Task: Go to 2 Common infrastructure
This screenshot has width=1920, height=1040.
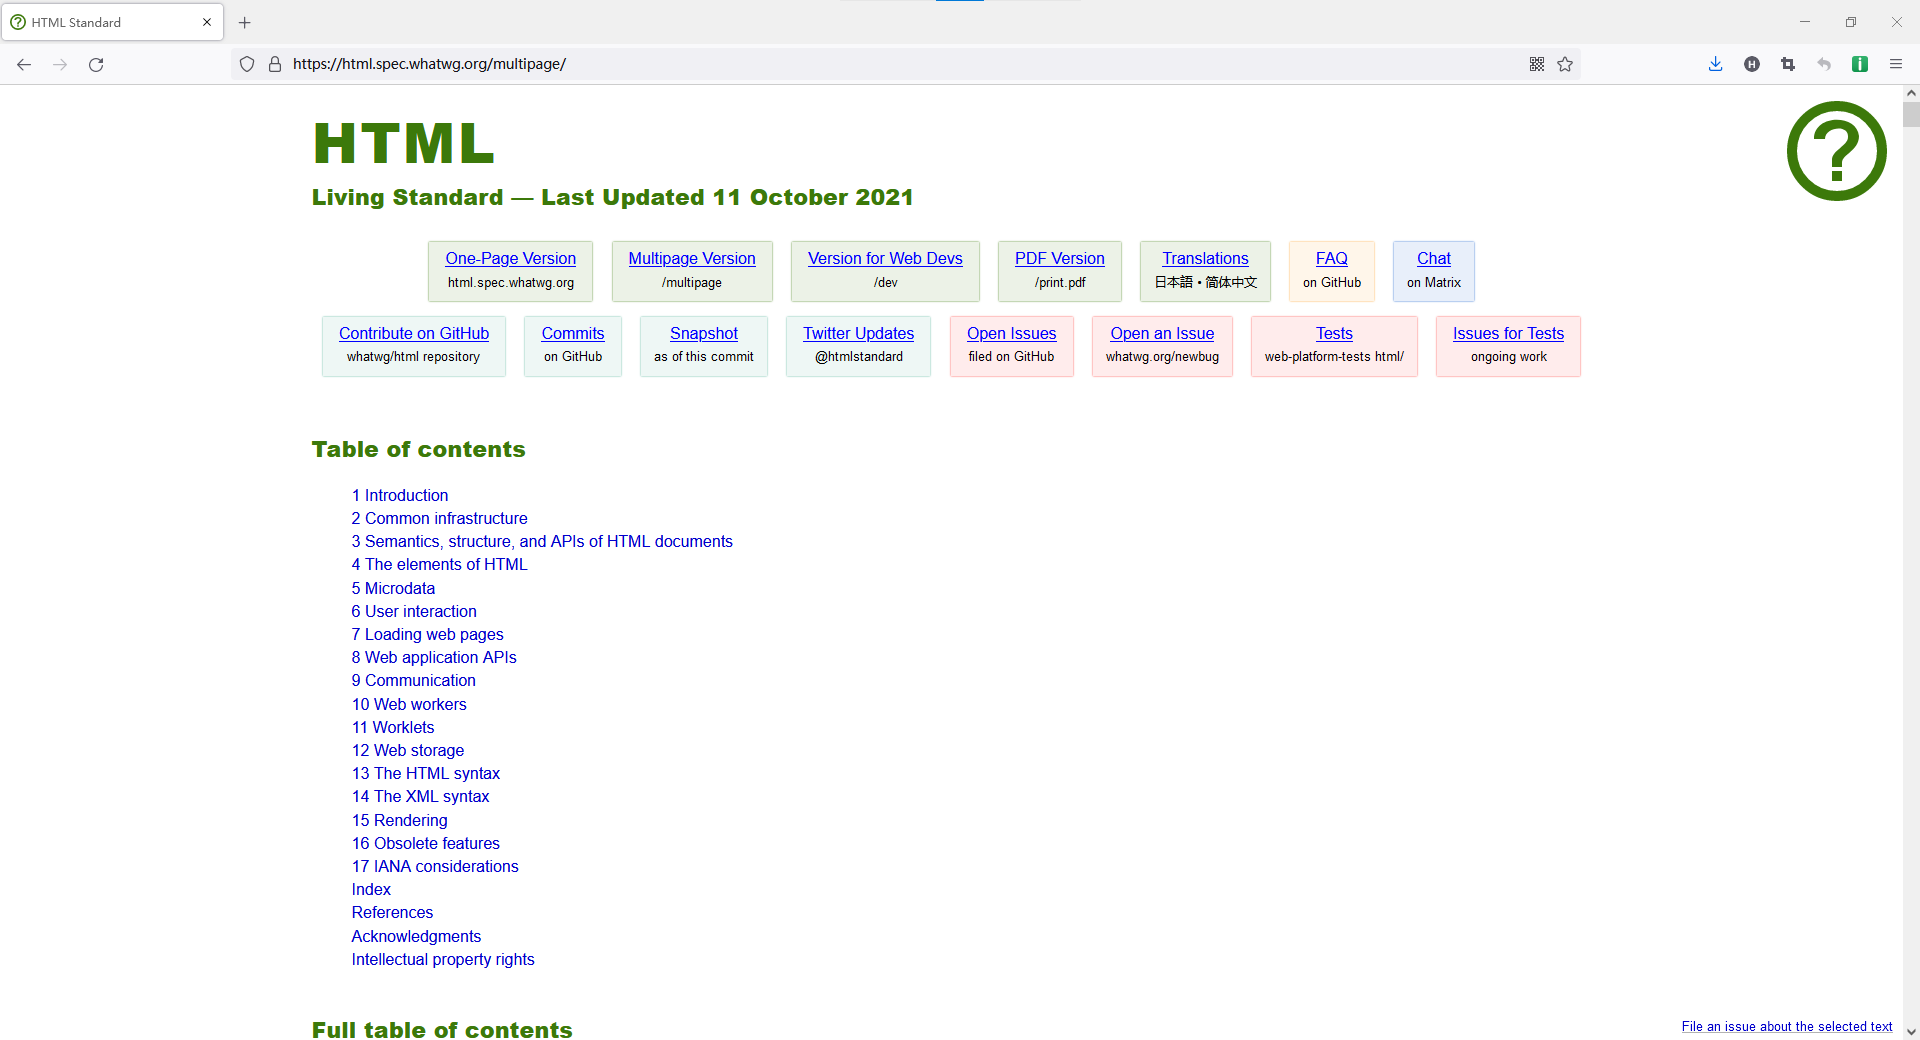Action: click(x=439, y=518)
